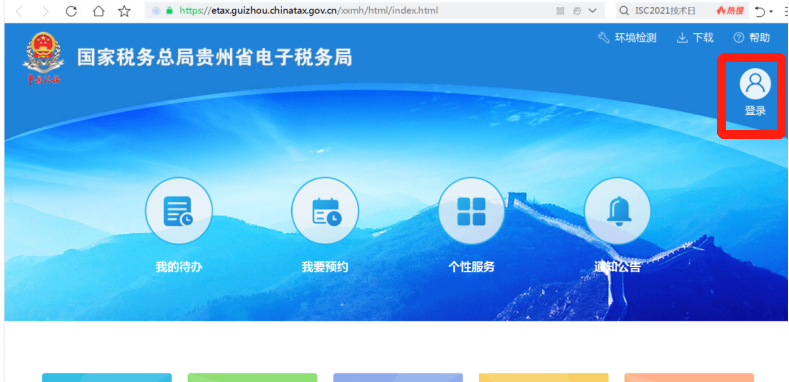
Task: Go to browser home page icon
Action: pos(98,11)
